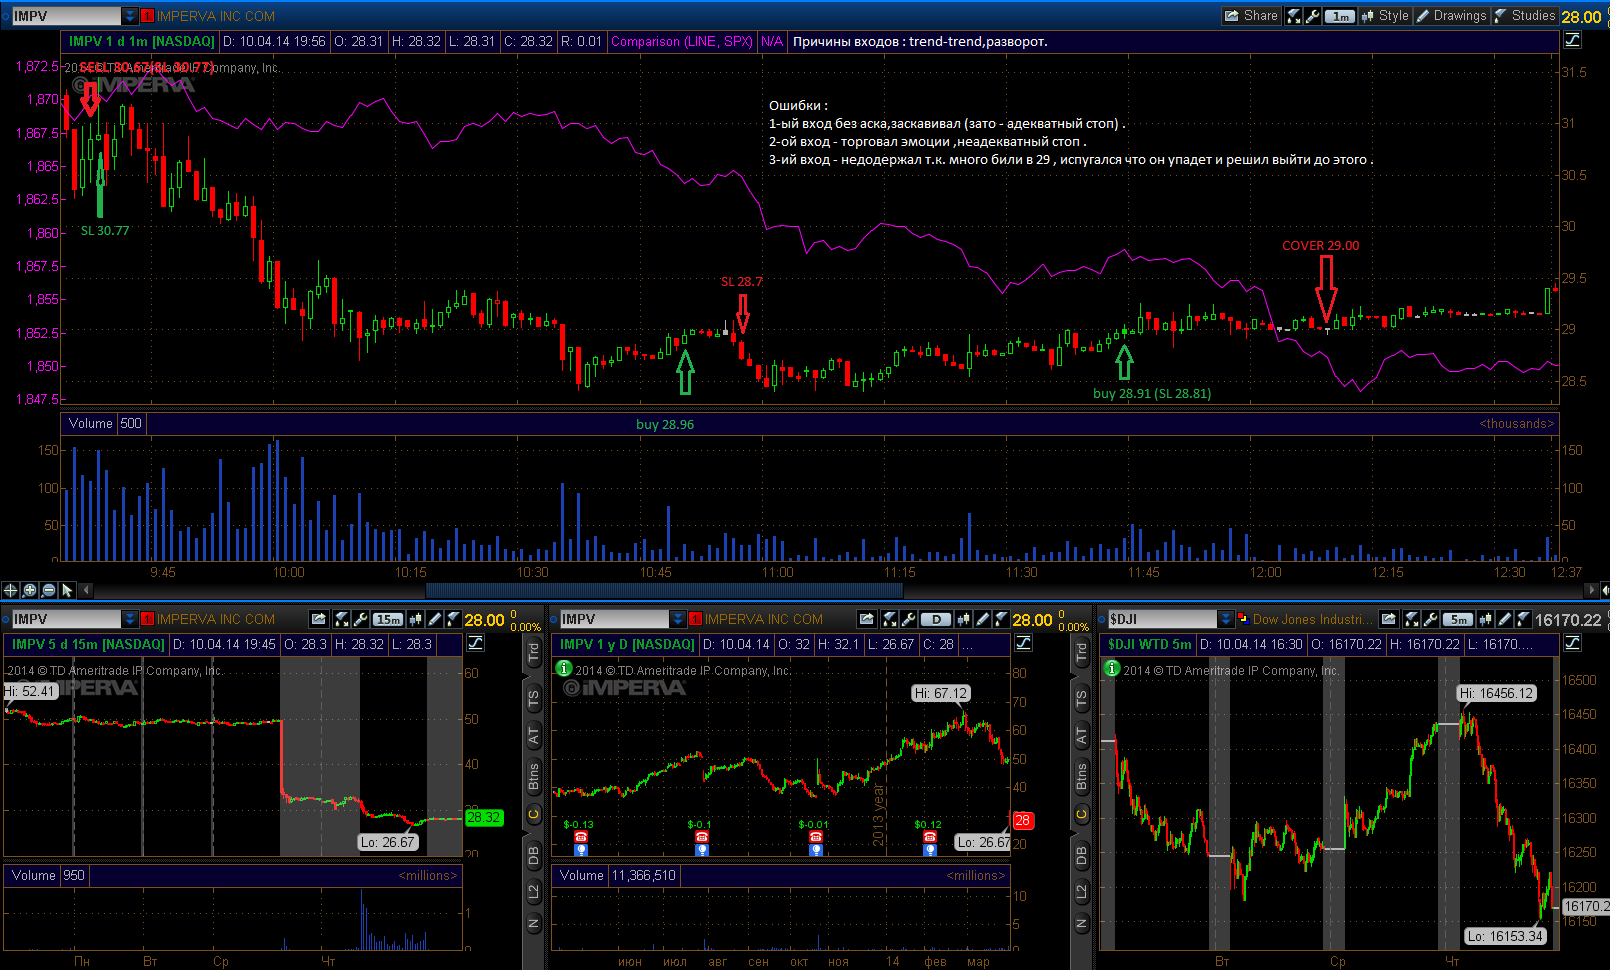Click the Lo: 16153.34 price bubble on $DJI chart
Screen dimensions: 1610x970
(x=1506, y=936)
